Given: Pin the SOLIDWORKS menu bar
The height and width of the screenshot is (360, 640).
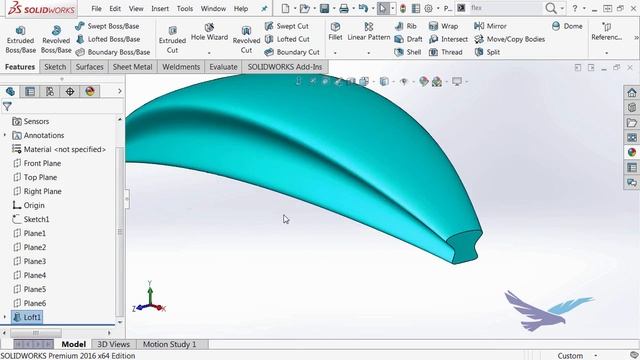Looking at the screenshot, I should [x=264, y=8].
